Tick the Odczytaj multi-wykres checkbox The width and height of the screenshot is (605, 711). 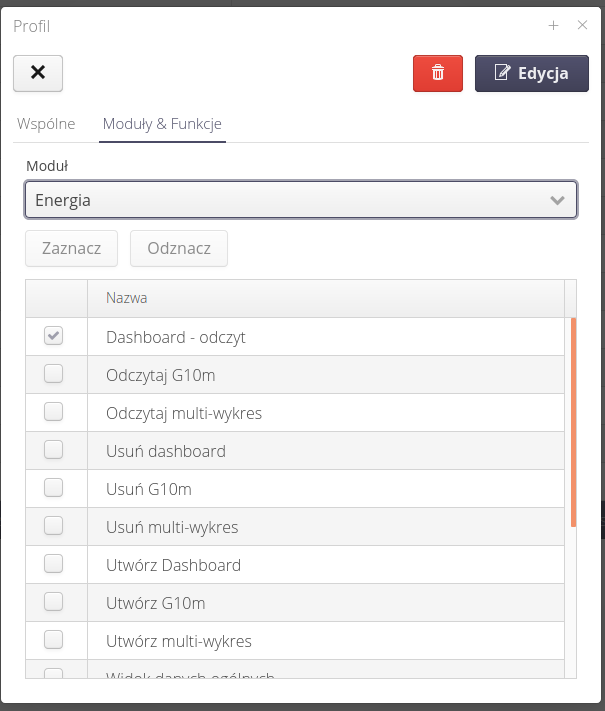(x=54, y=412)
